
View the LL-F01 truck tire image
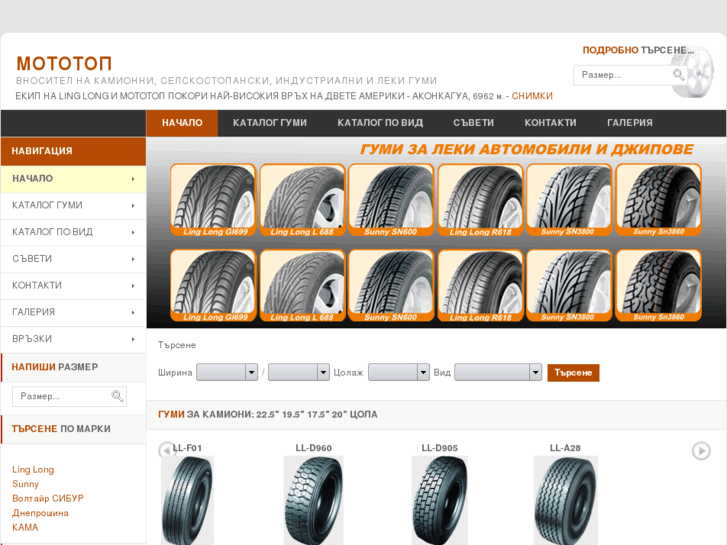point(187,500)
